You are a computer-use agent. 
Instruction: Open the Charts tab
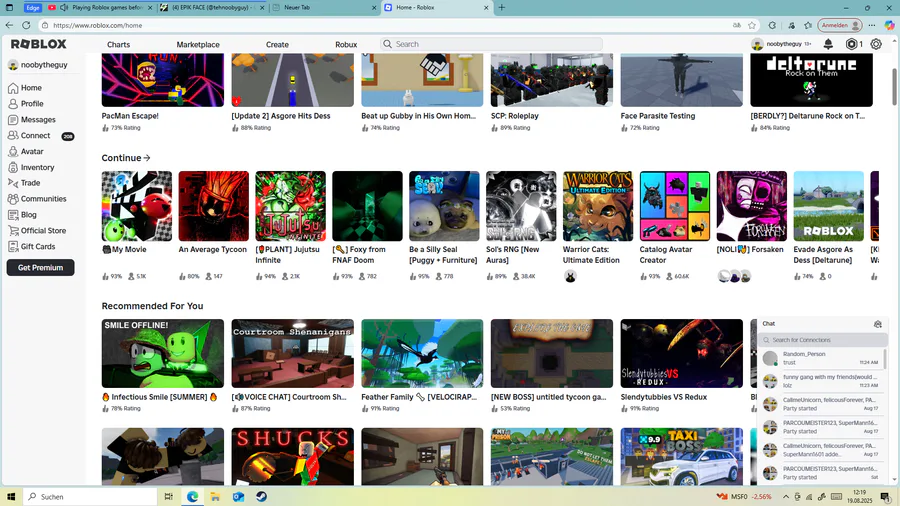(118, 45)
